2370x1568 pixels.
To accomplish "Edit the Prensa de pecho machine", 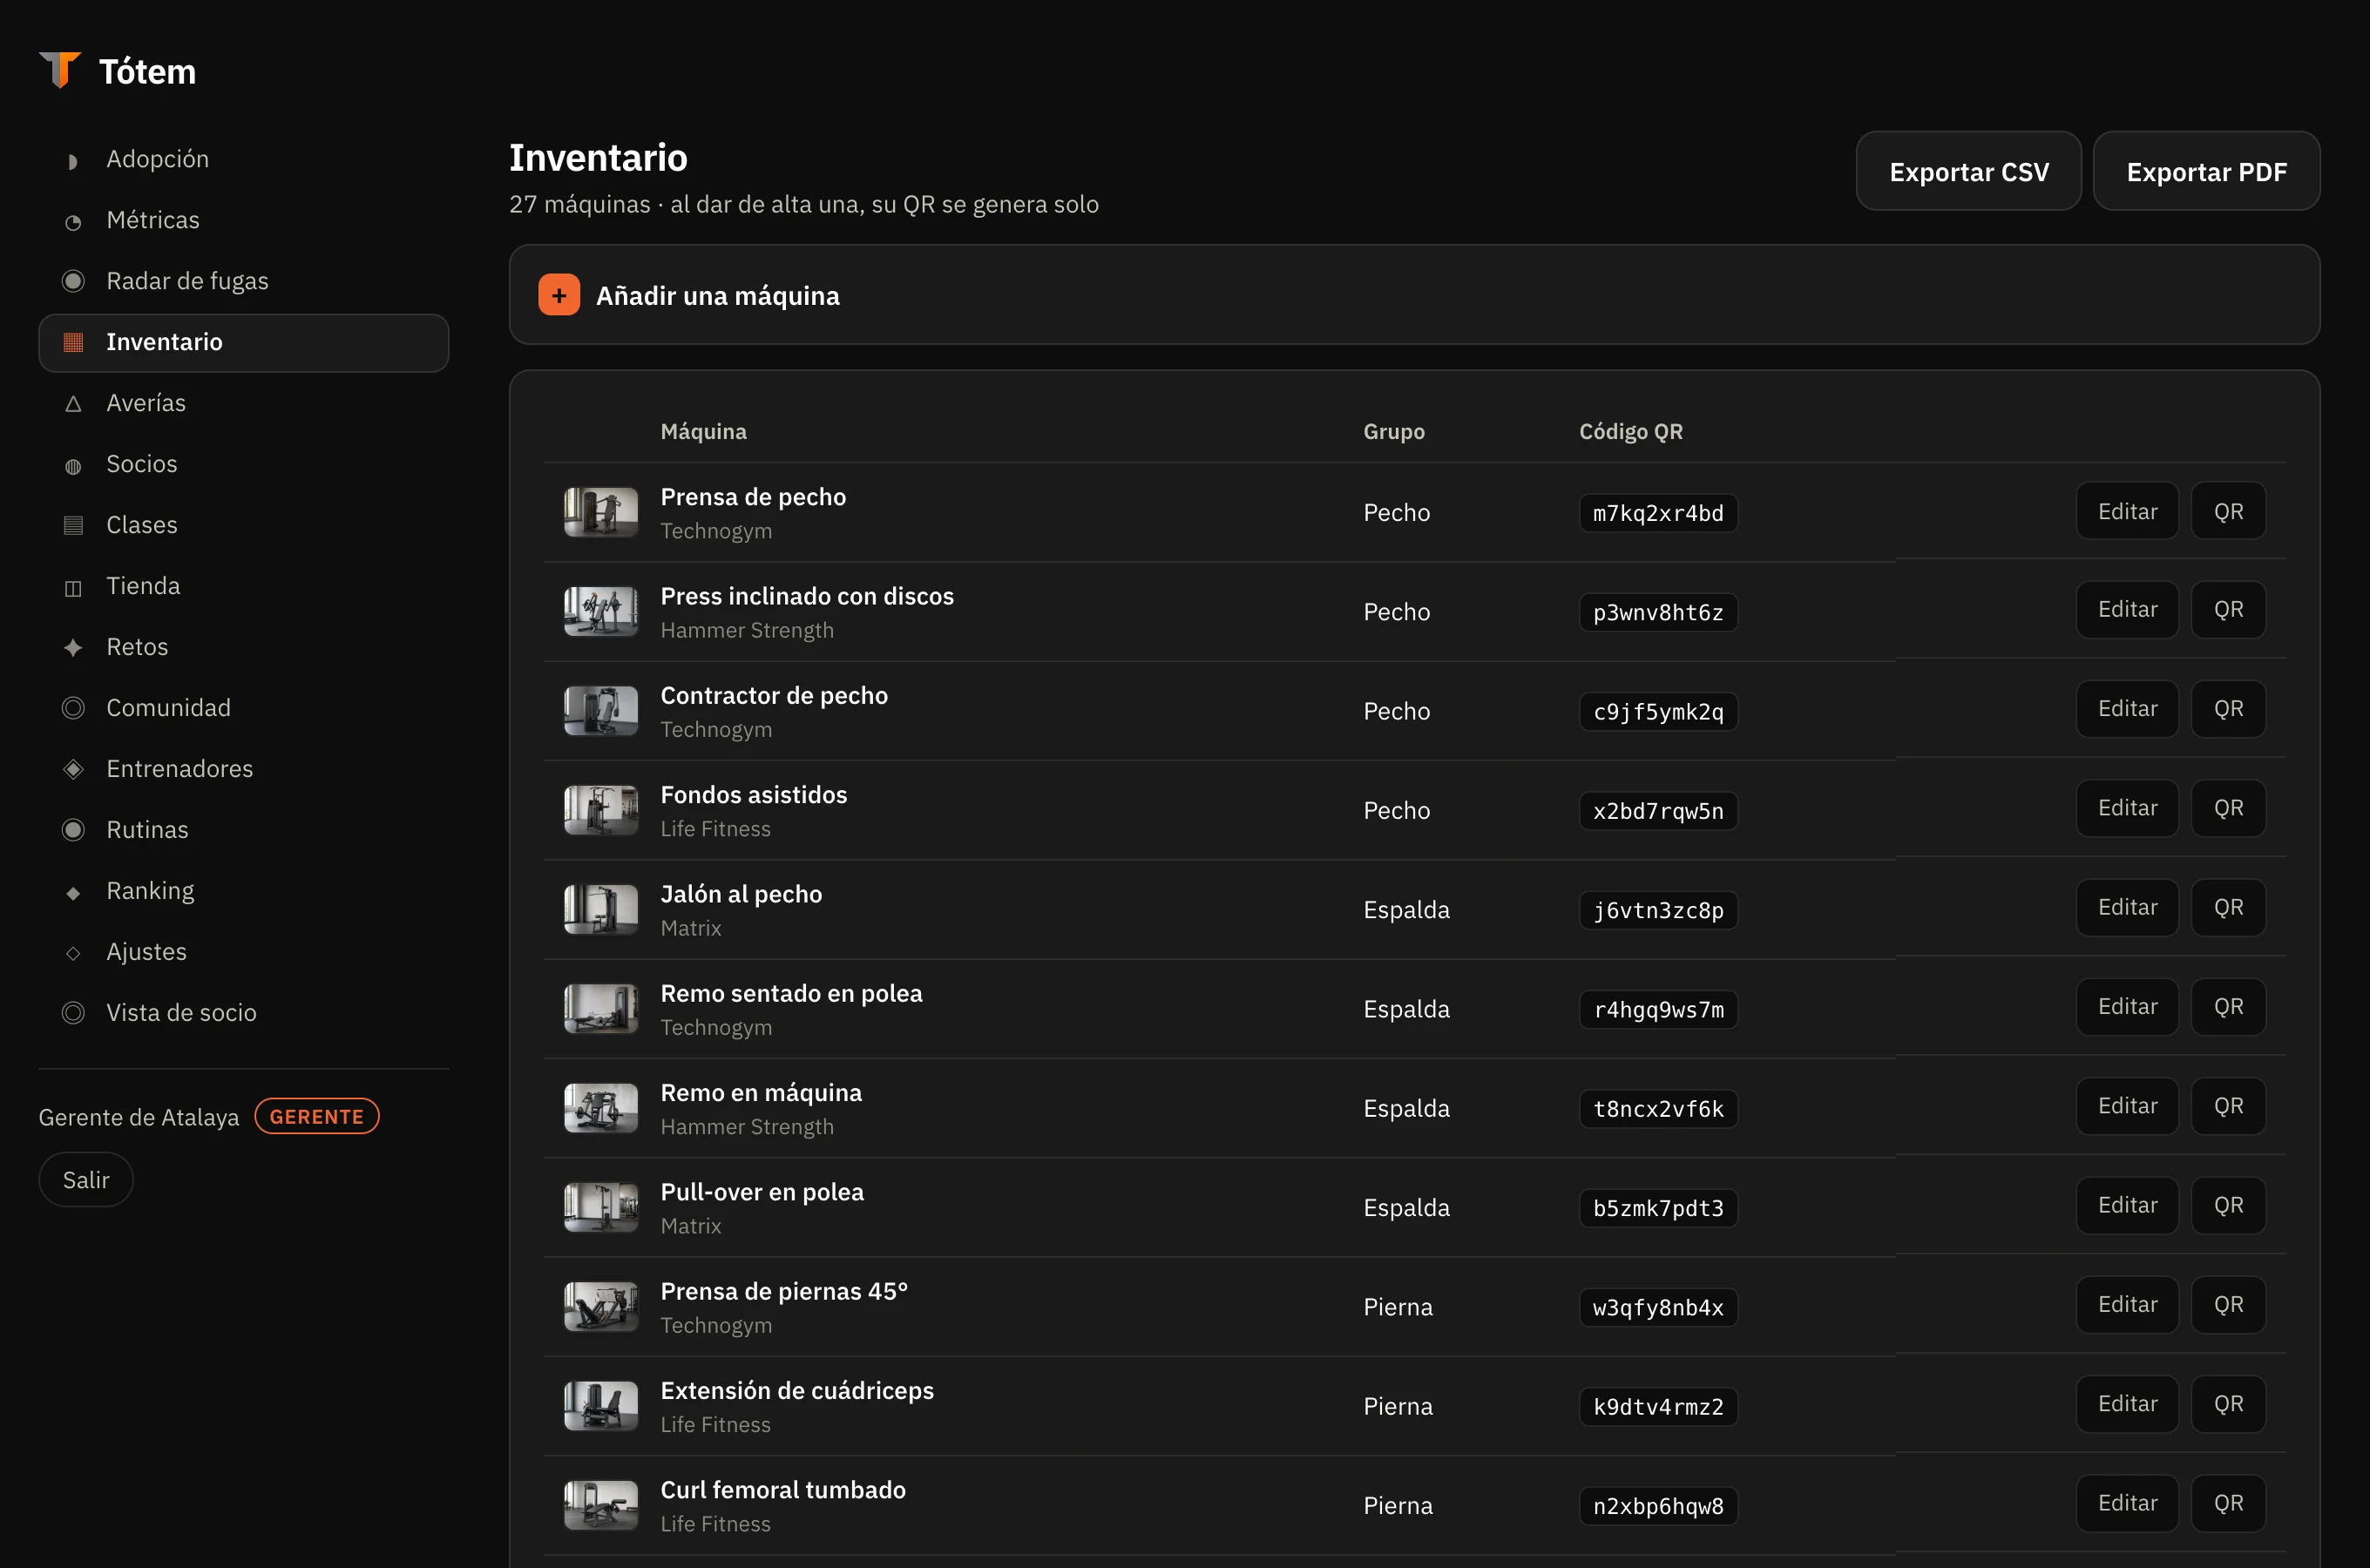I will [x=2127, y=511].
